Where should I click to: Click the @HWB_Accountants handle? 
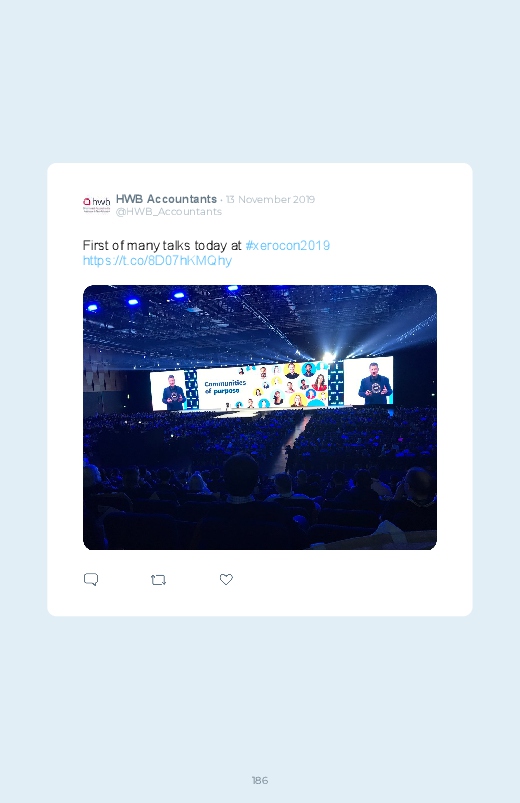169,212
